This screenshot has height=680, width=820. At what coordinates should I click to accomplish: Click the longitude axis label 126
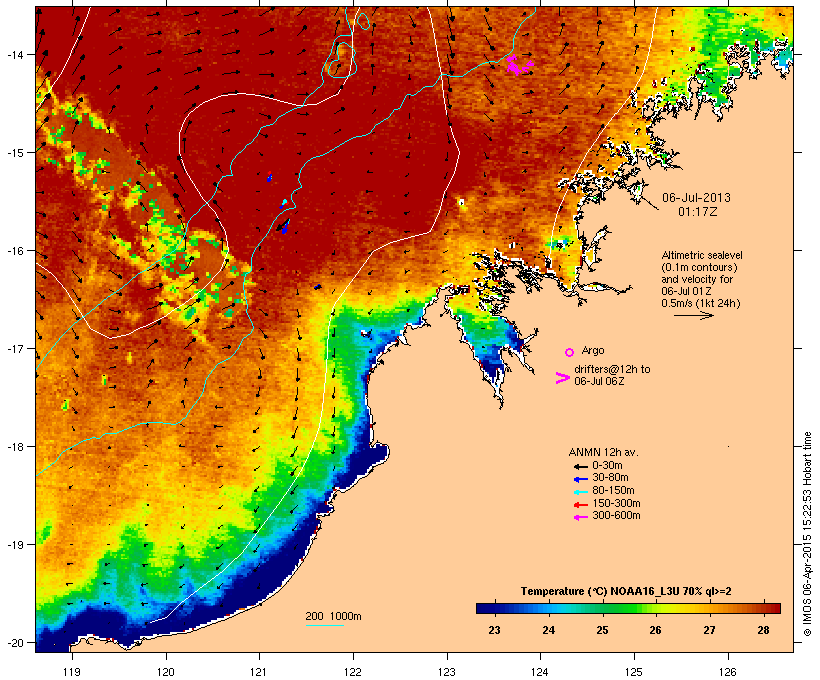pos(728,672)
